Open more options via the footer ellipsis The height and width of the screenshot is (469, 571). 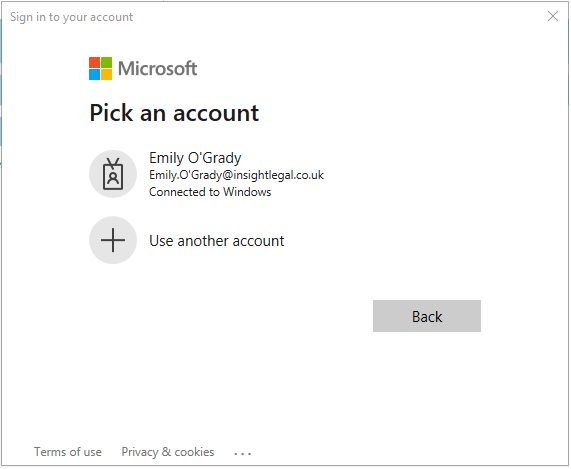coord(243,454)
